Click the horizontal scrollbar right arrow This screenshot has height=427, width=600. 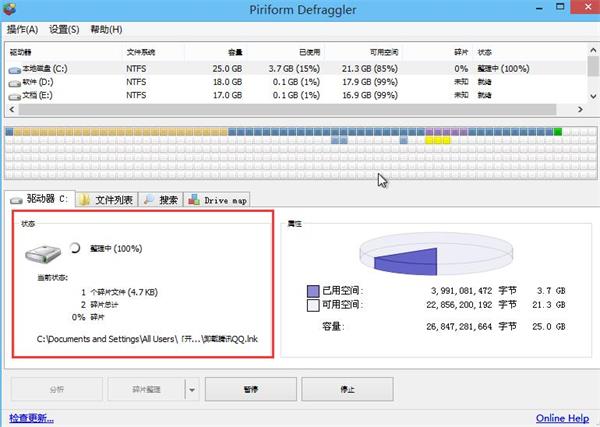point(580,109)
